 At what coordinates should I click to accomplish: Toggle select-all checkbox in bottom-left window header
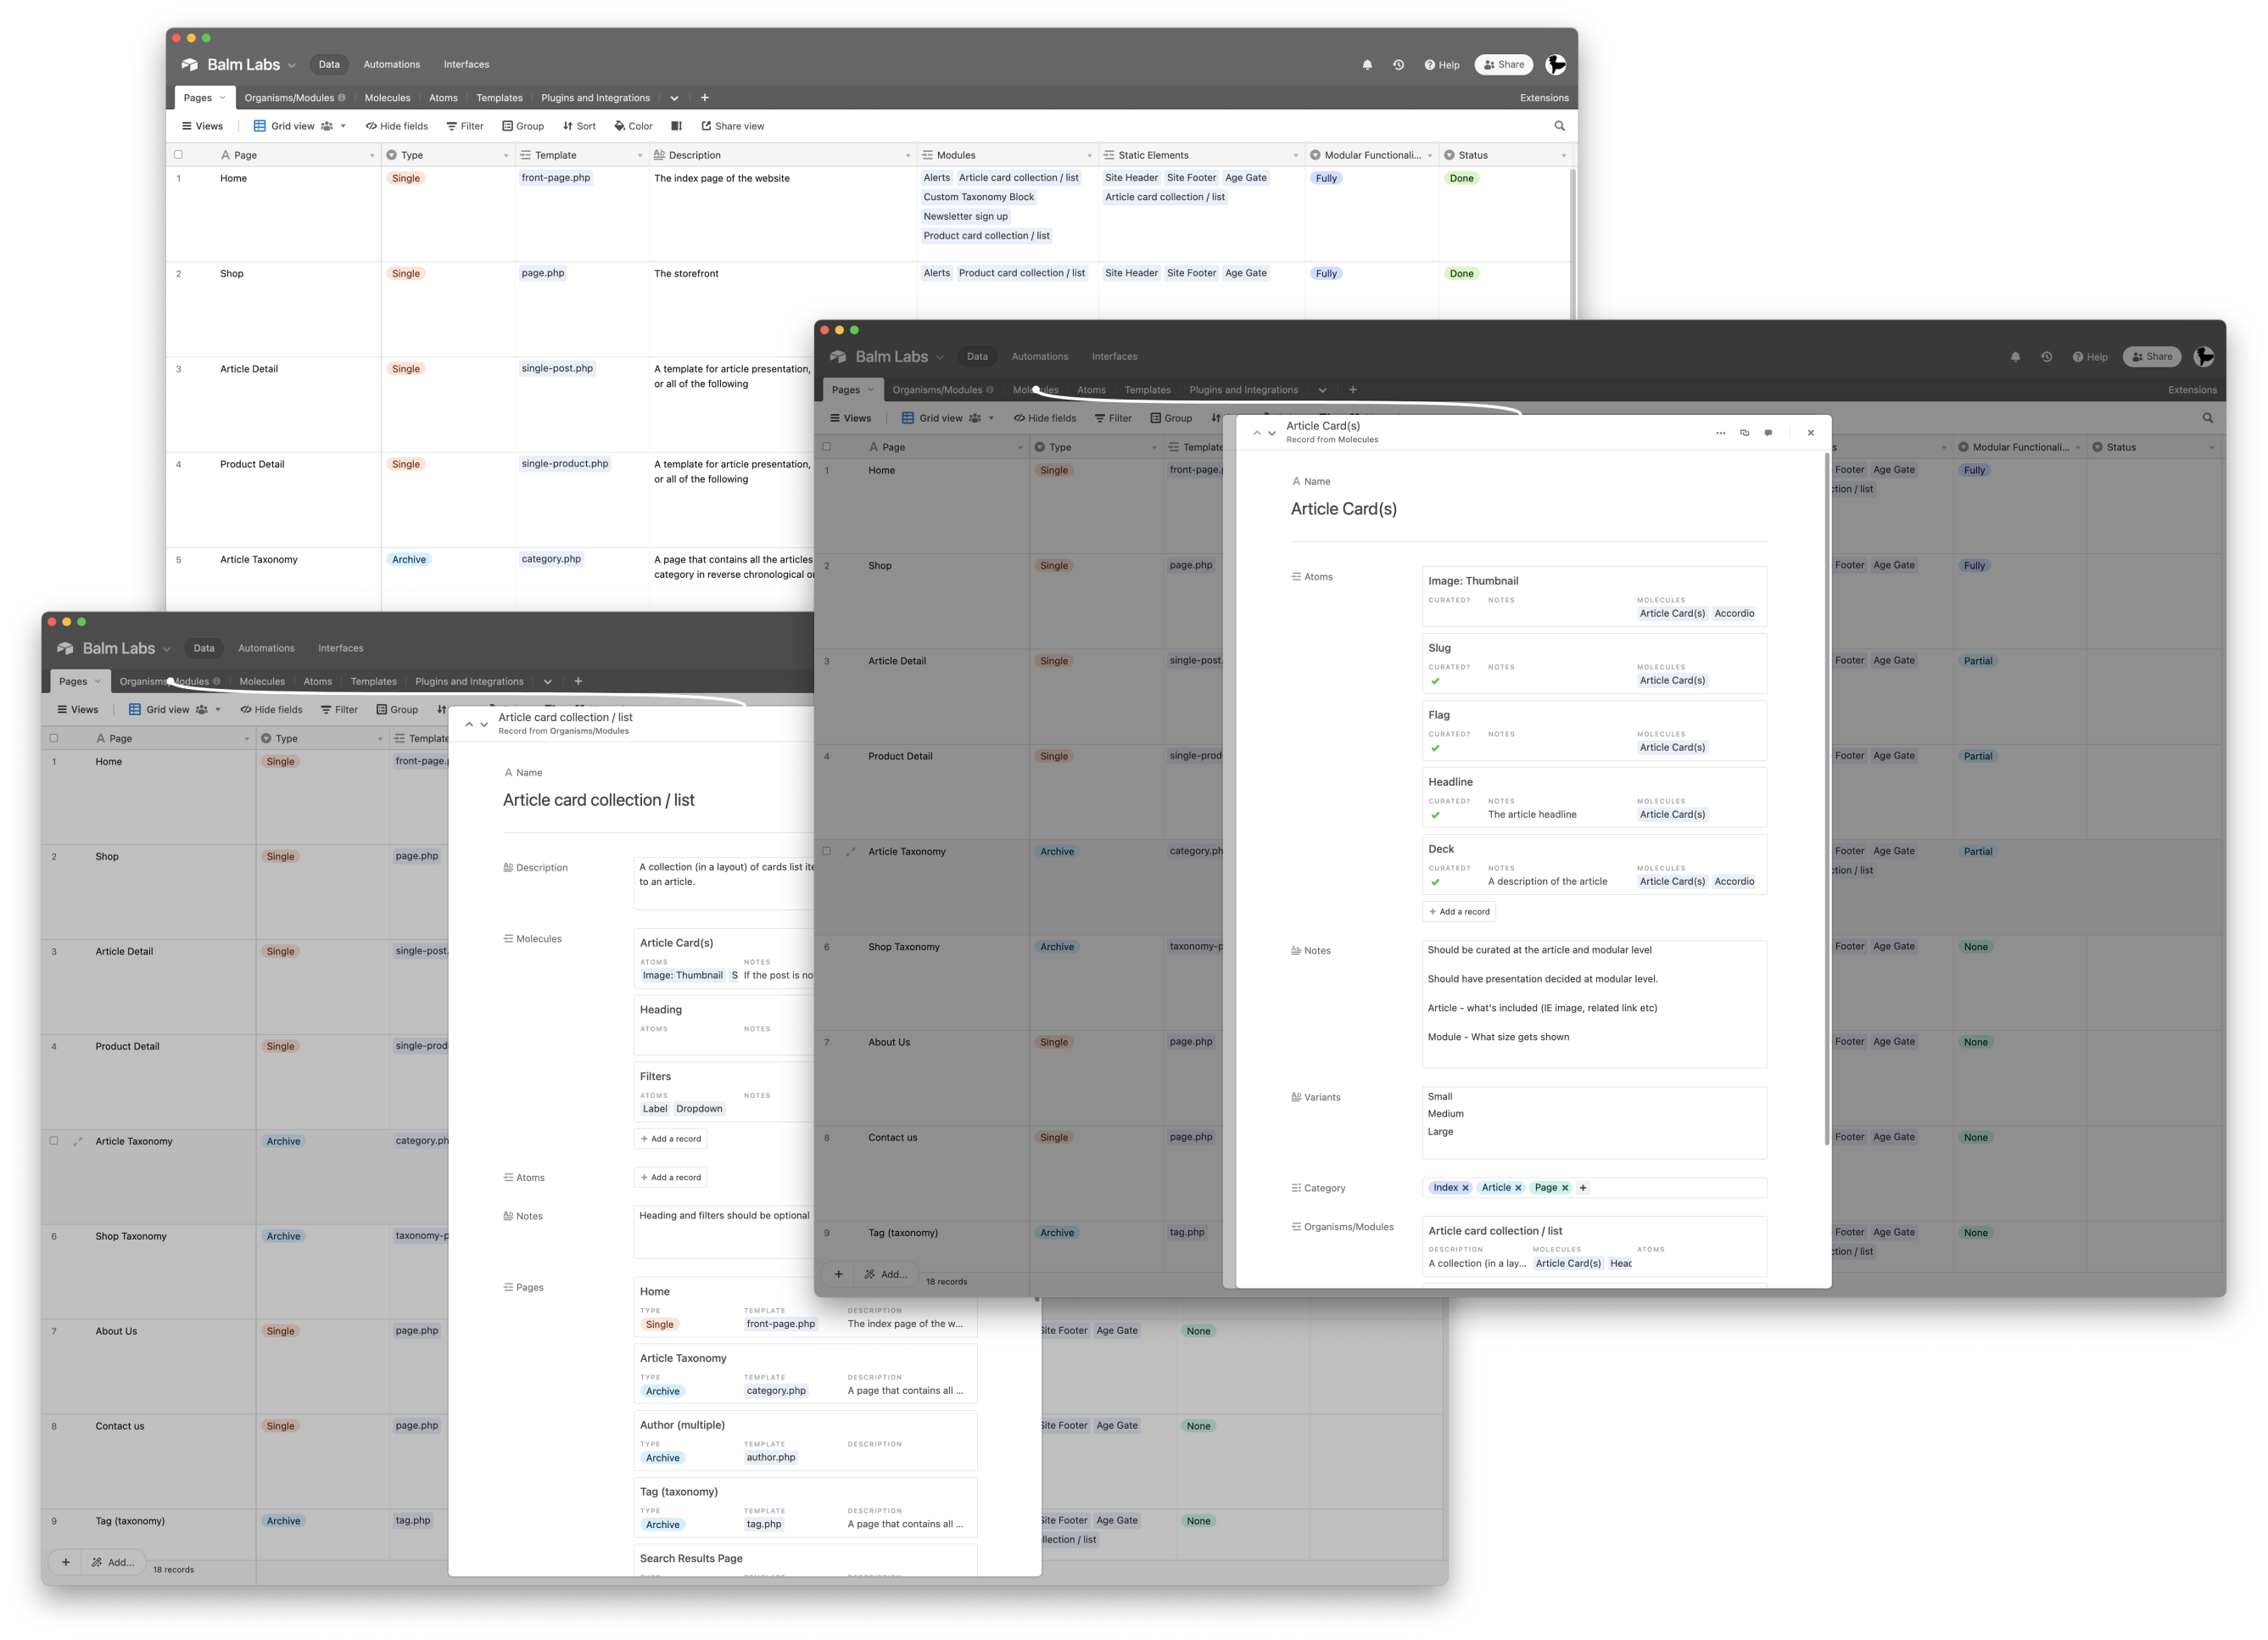[x=54, y=738]
